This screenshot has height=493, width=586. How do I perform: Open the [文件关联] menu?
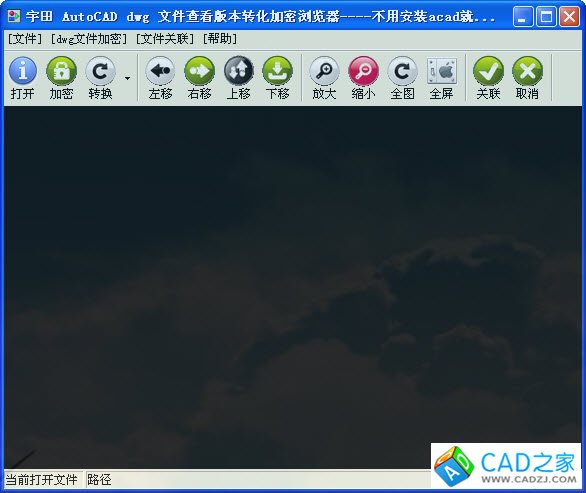point(165,38)
